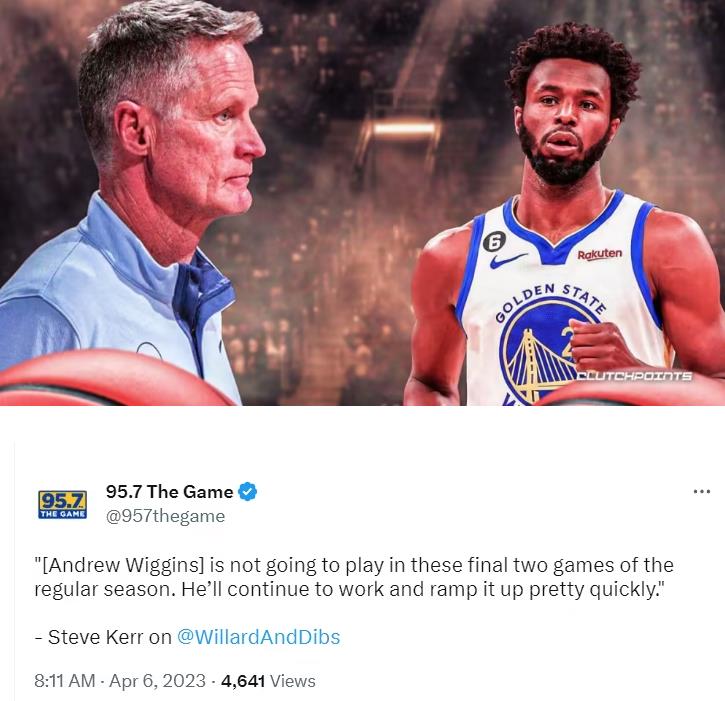Open the 95.7 The Game display name
Screen dimensions: 725x701
click(x=169, y=492)
